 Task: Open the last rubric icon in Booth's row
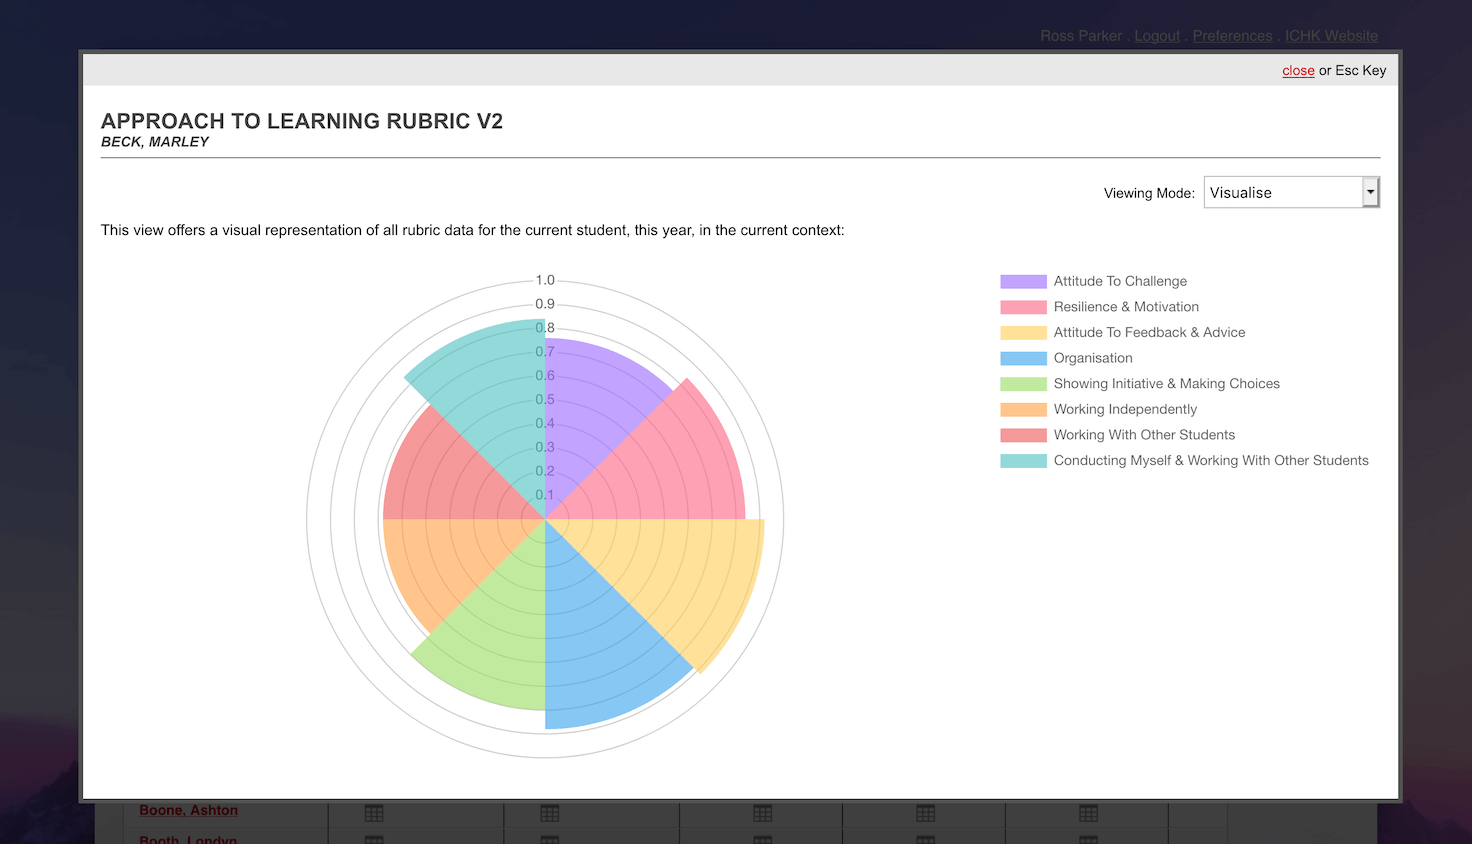(1087, 840)
